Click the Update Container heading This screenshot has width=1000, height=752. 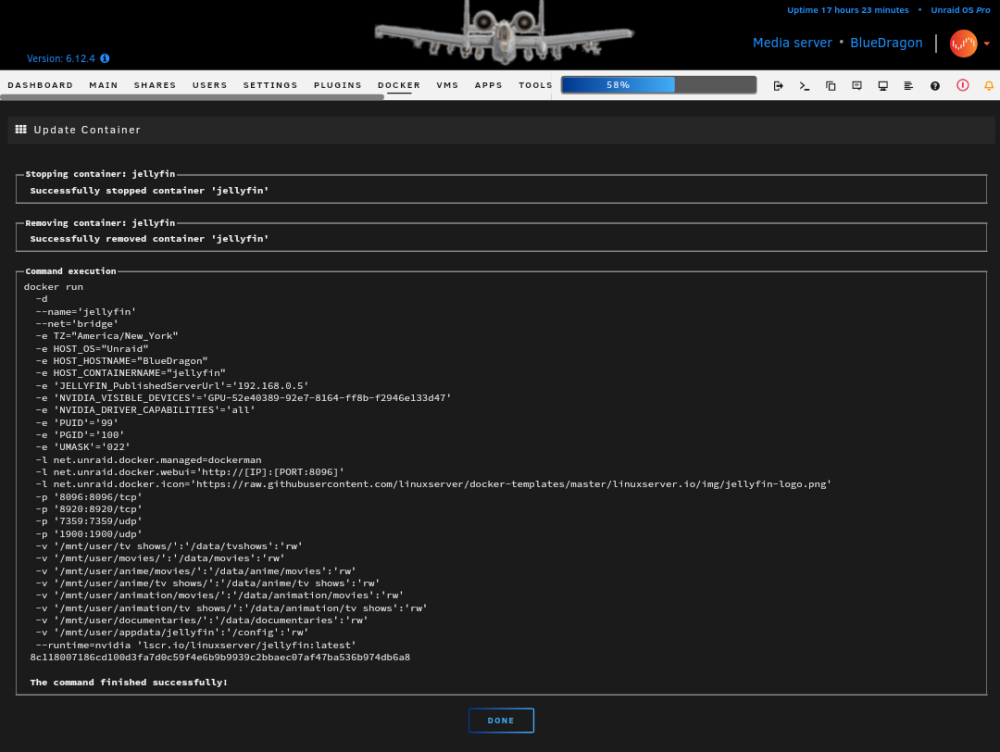tap(87, 129)
